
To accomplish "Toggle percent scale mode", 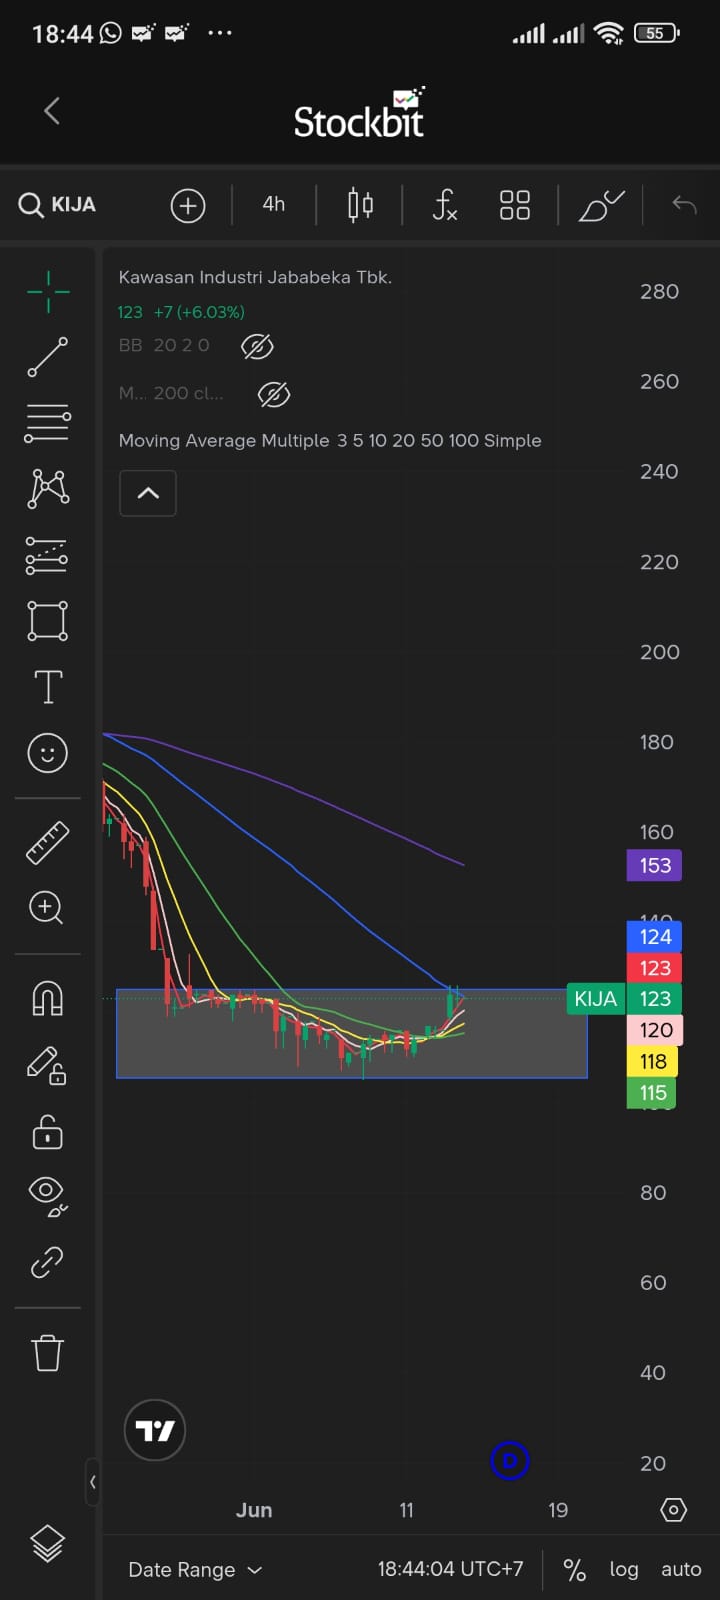I will 574,1570.
